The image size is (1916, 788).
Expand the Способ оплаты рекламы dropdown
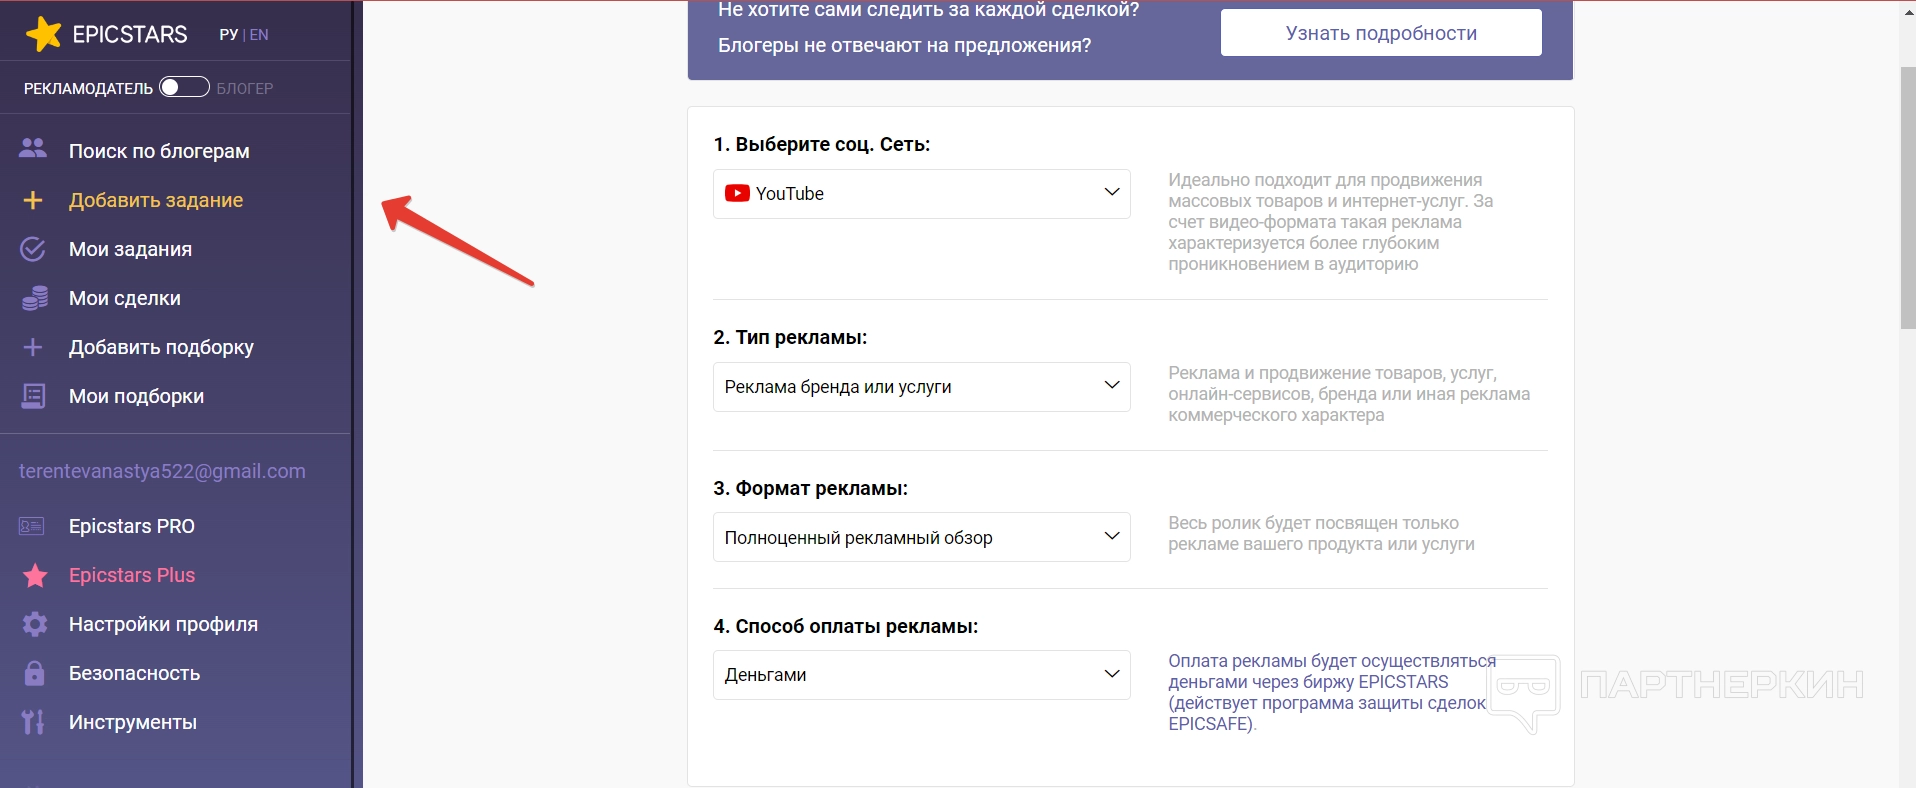921,675
